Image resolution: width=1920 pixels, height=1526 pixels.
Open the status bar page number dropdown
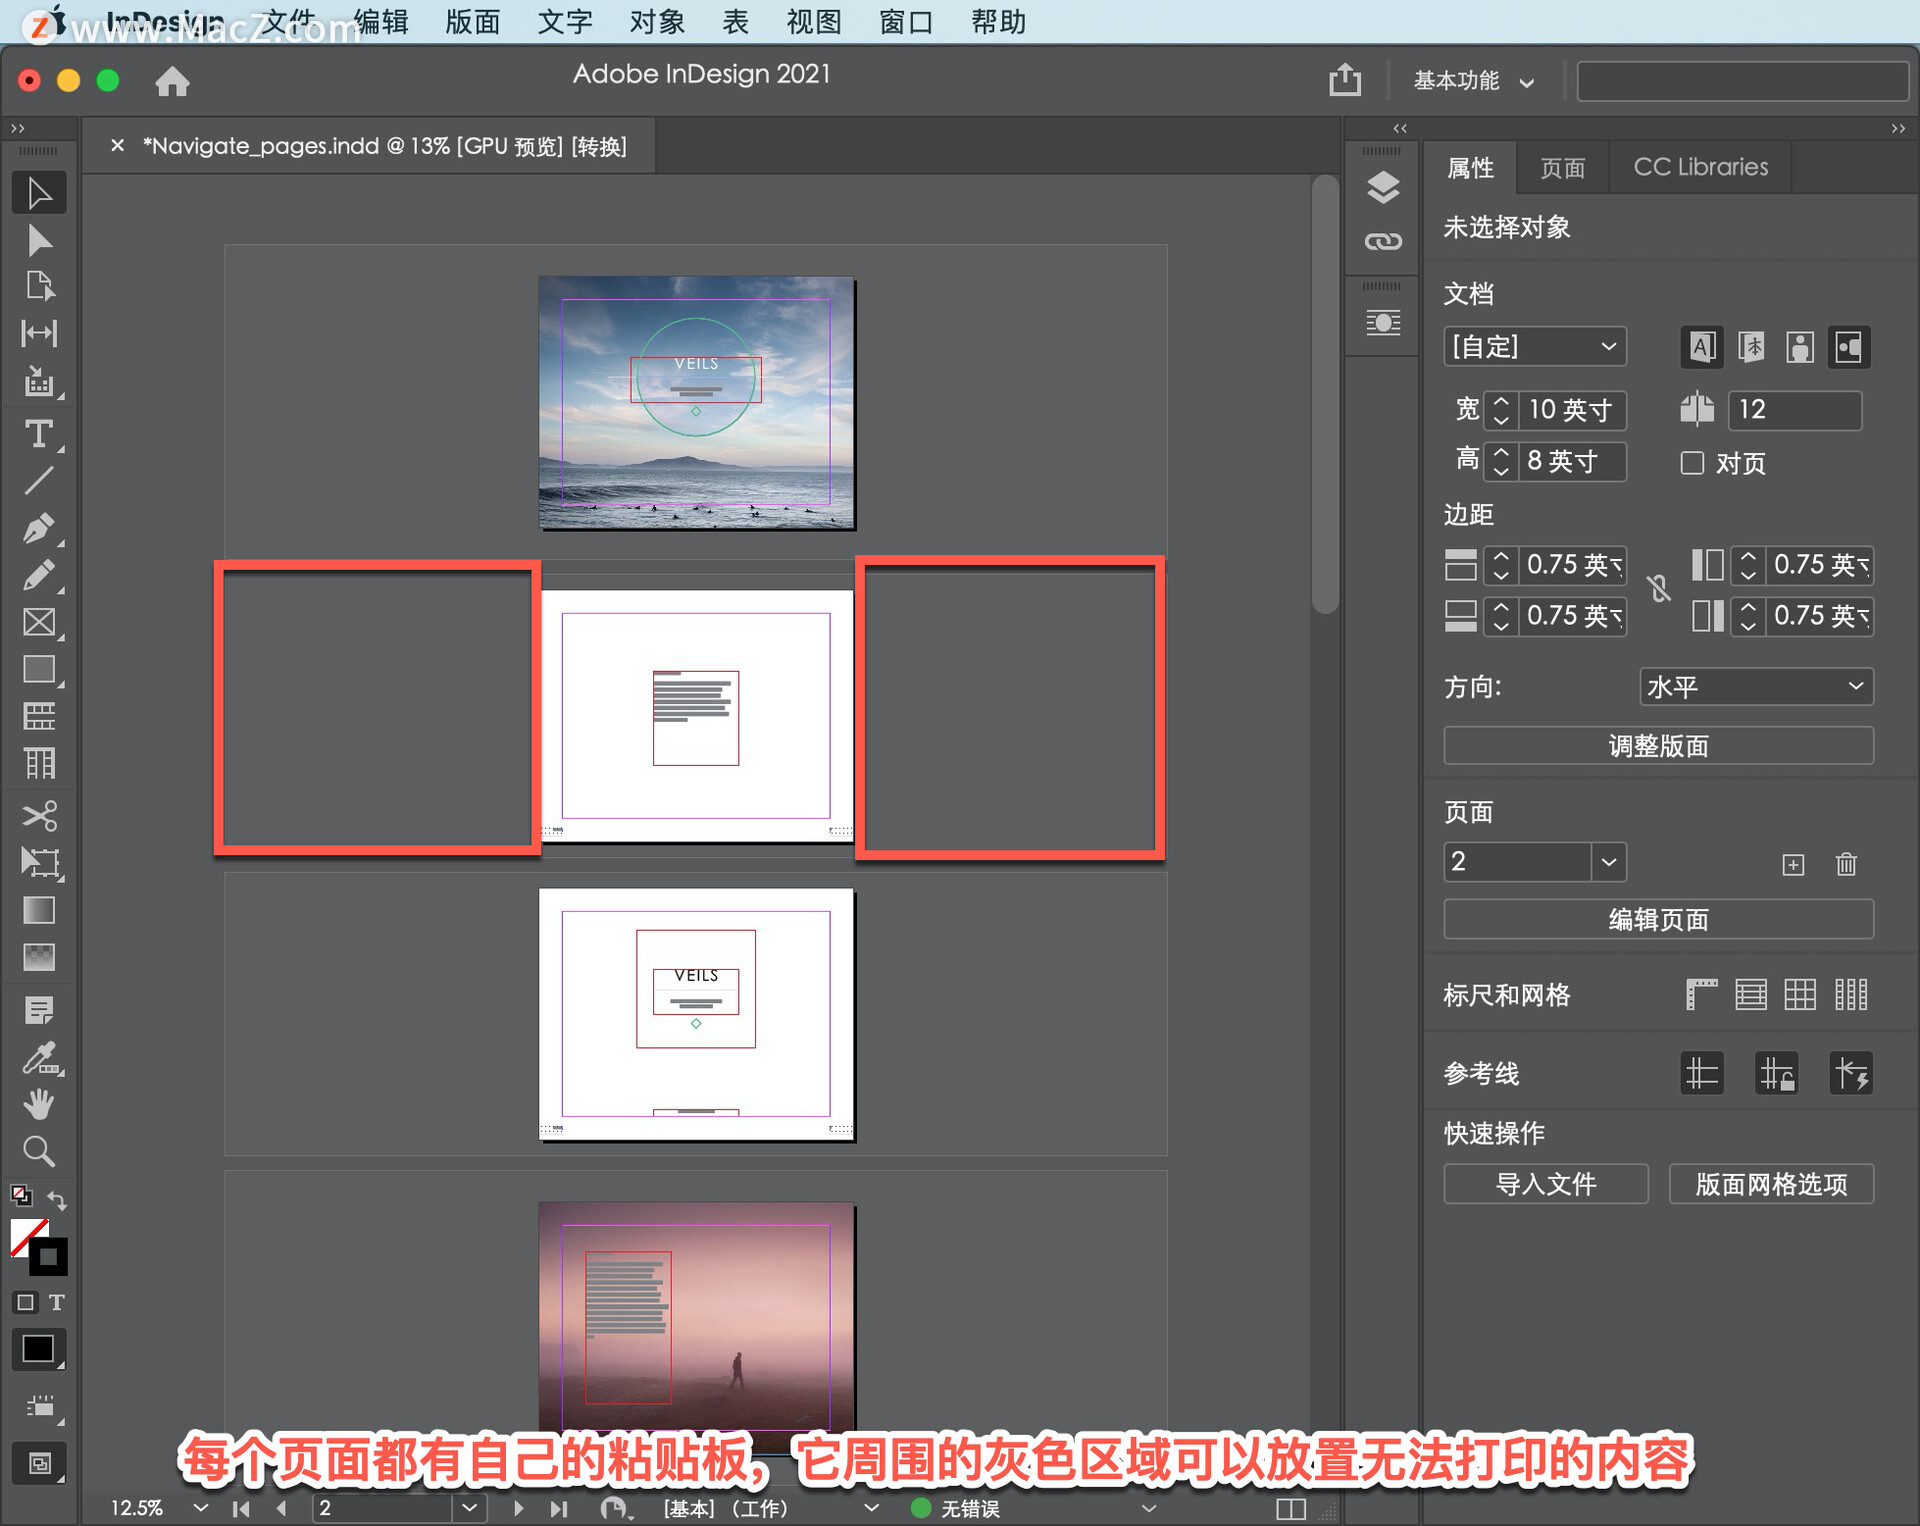pos(469,1507)
